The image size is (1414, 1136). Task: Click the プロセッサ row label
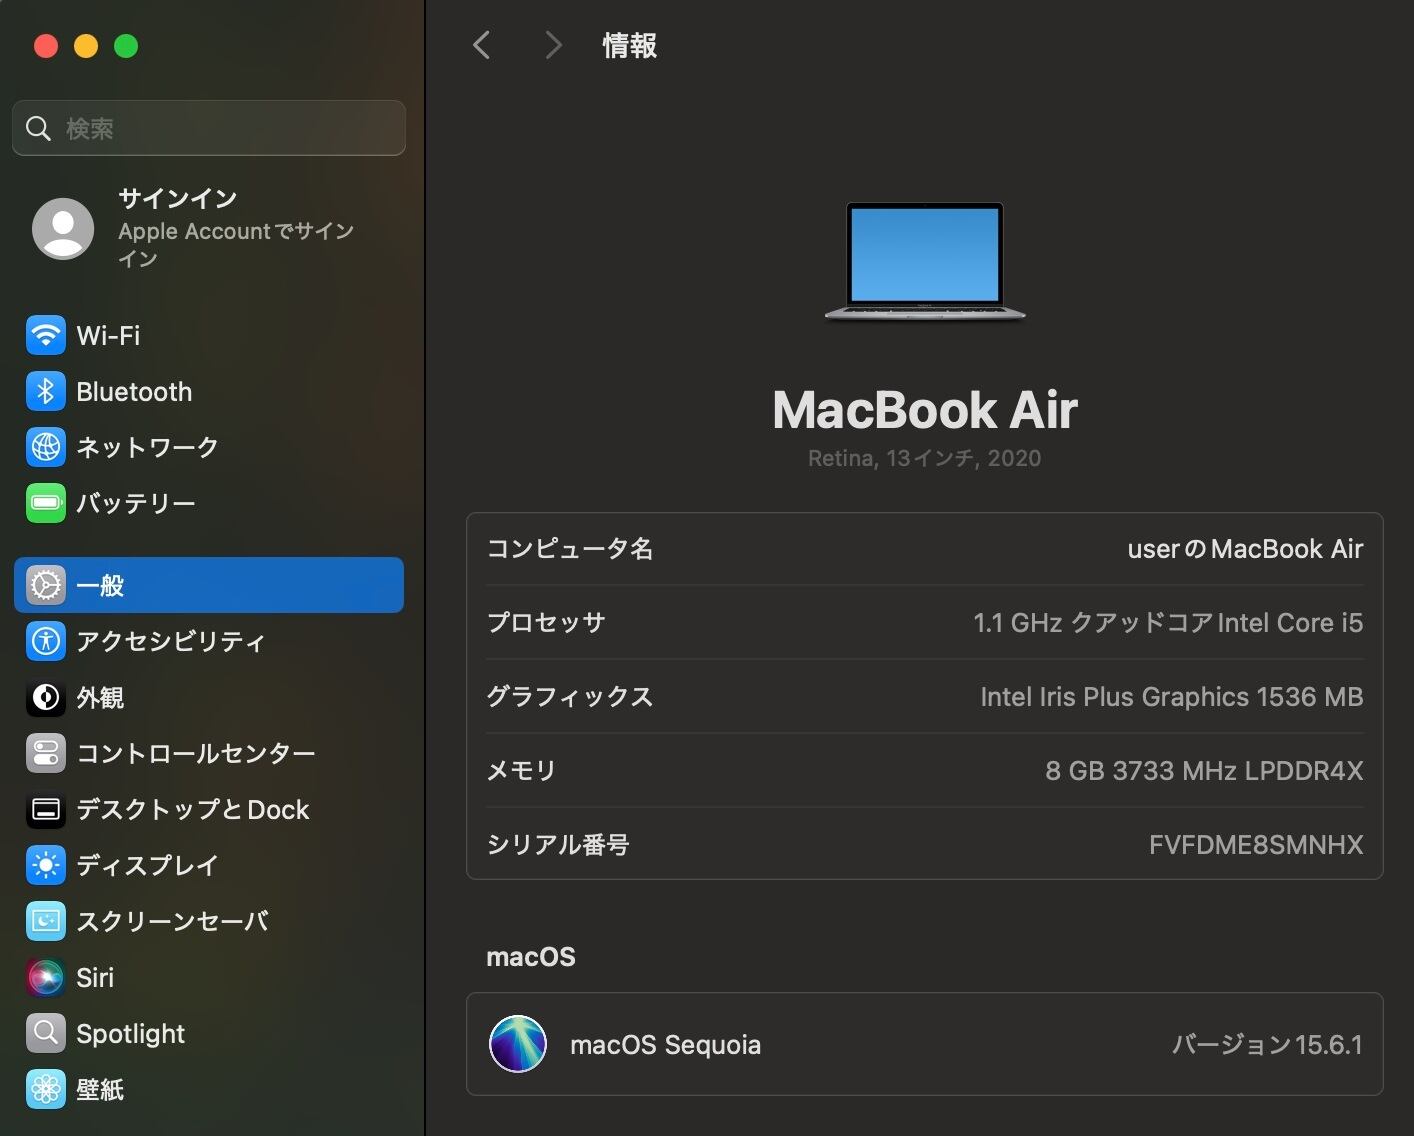[546, 623]
